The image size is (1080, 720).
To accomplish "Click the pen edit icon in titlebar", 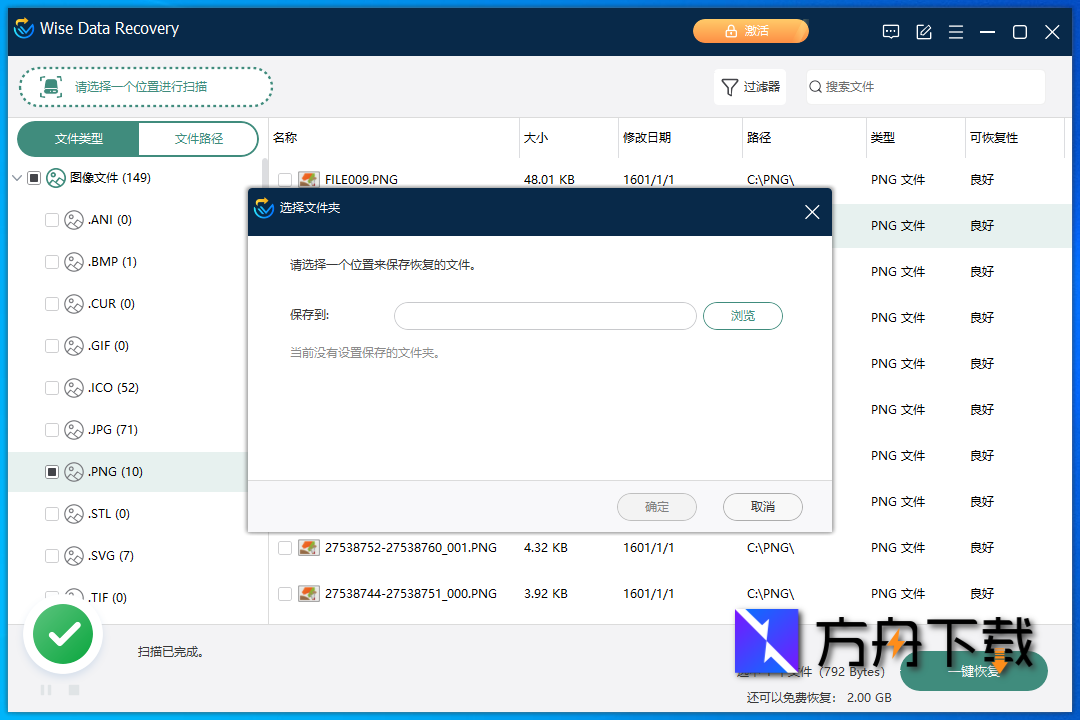I will tap(923, 31).
